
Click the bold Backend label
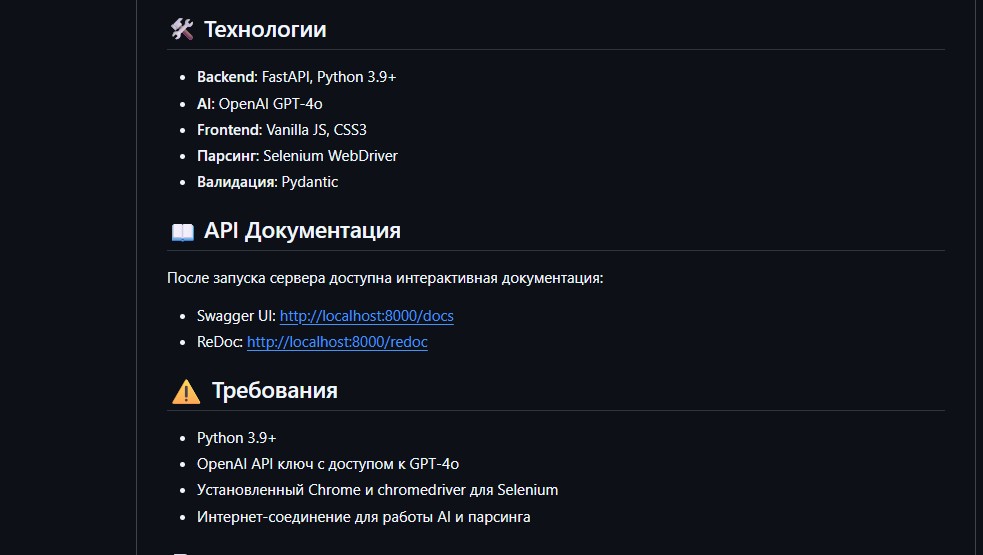pyautogui.click(x=226, y=77)
